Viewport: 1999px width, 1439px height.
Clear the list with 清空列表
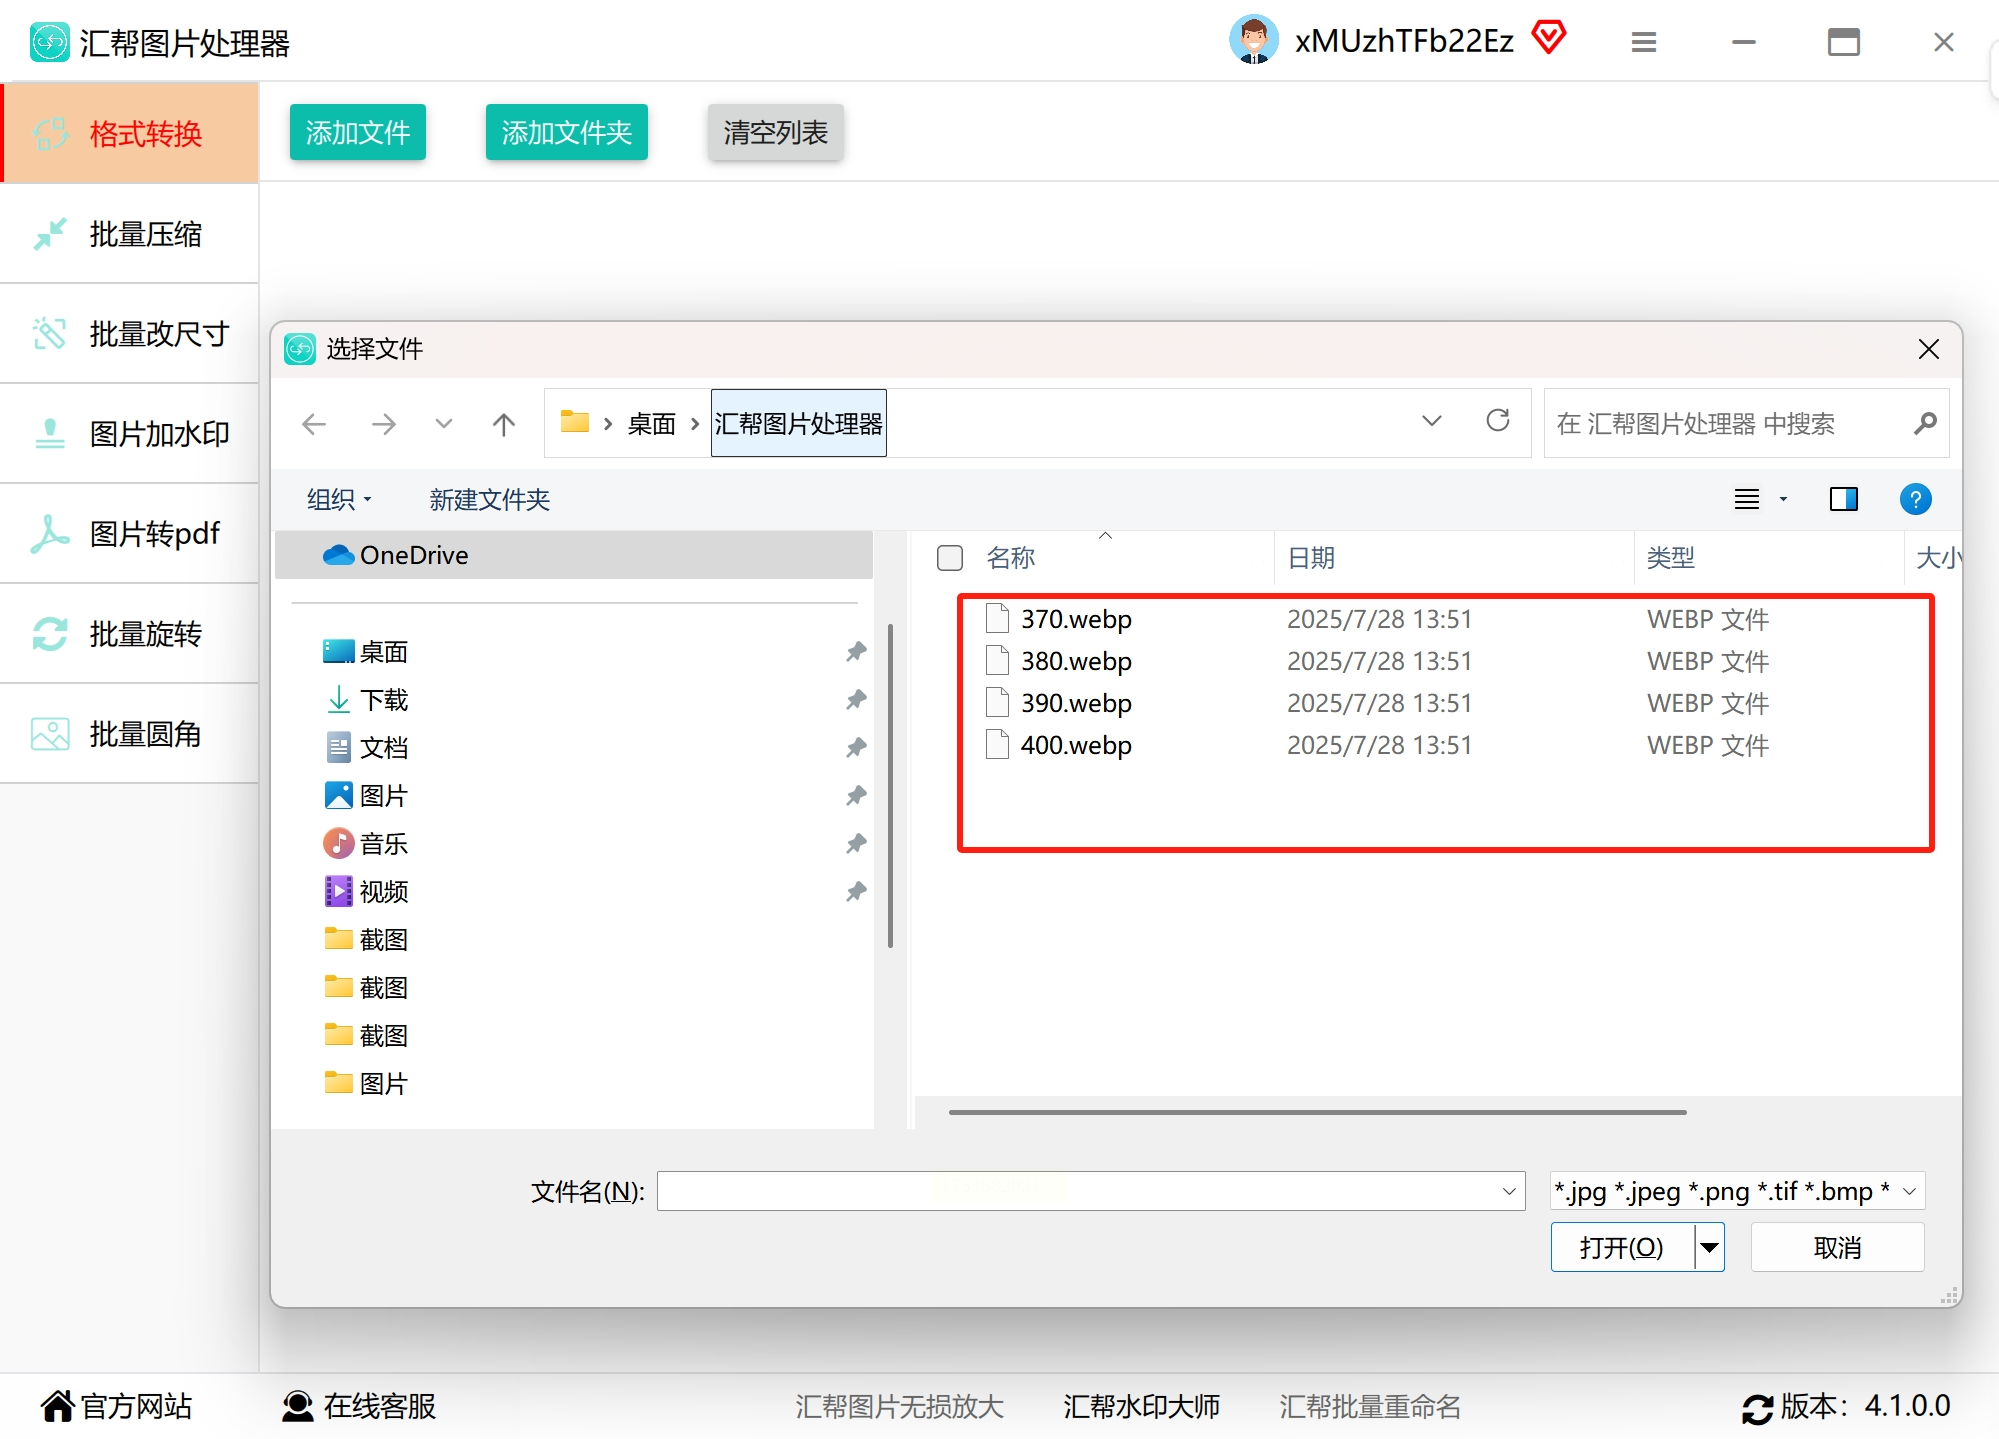pos(776,132)
